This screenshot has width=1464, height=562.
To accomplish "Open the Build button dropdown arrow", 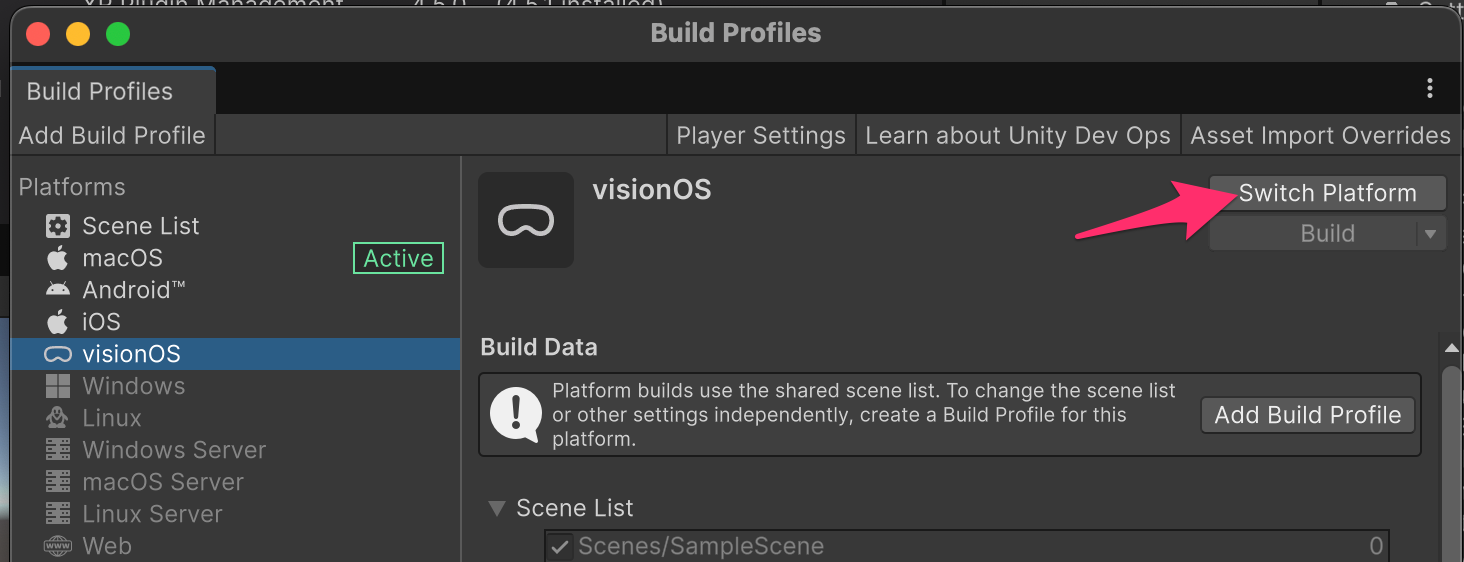I will tap(1431, 234).
